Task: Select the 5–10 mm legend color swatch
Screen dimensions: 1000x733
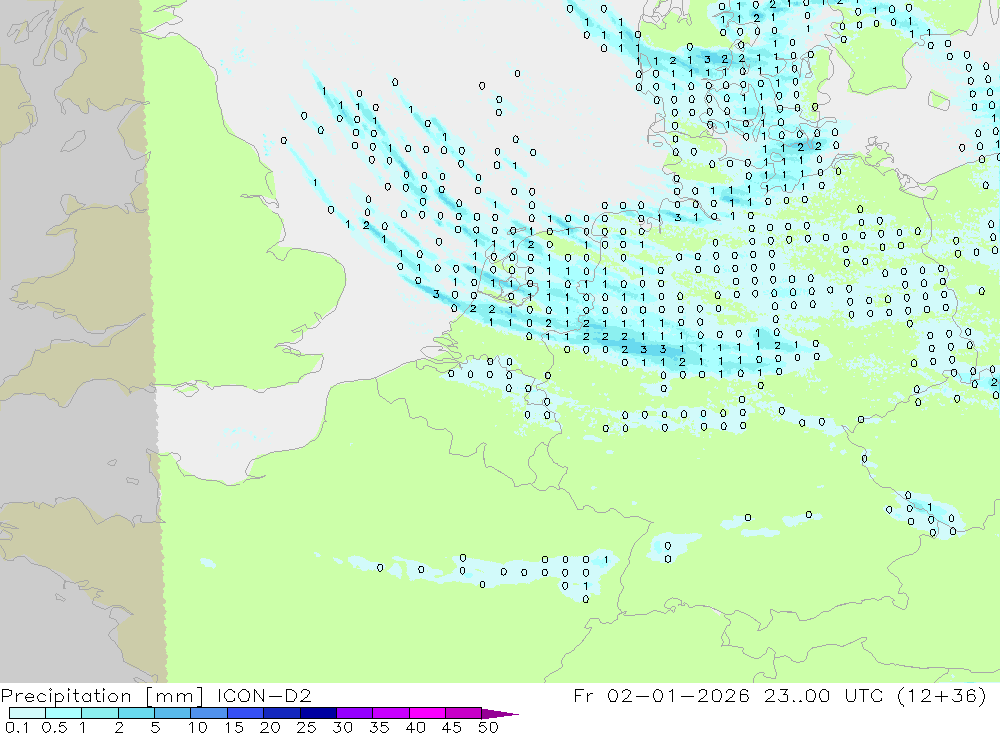Action: coord(173,713)
